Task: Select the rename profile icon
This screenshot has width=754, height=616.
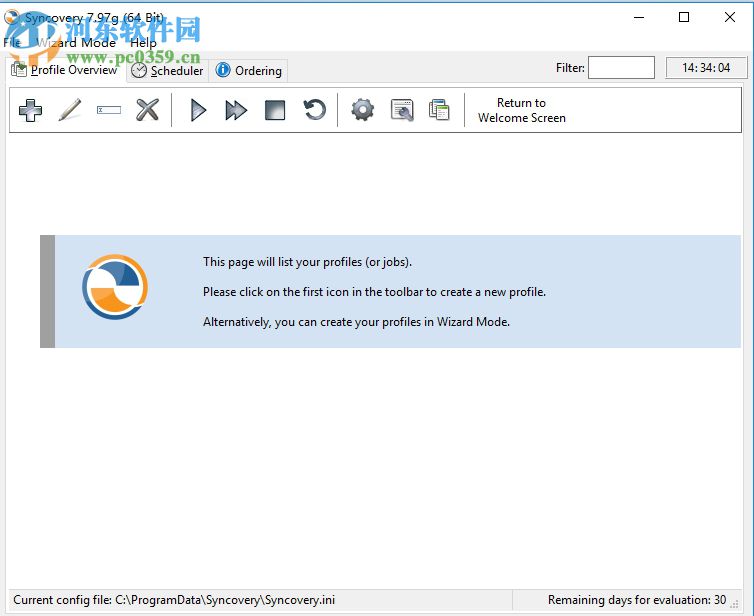Action: tap(109, 110)
